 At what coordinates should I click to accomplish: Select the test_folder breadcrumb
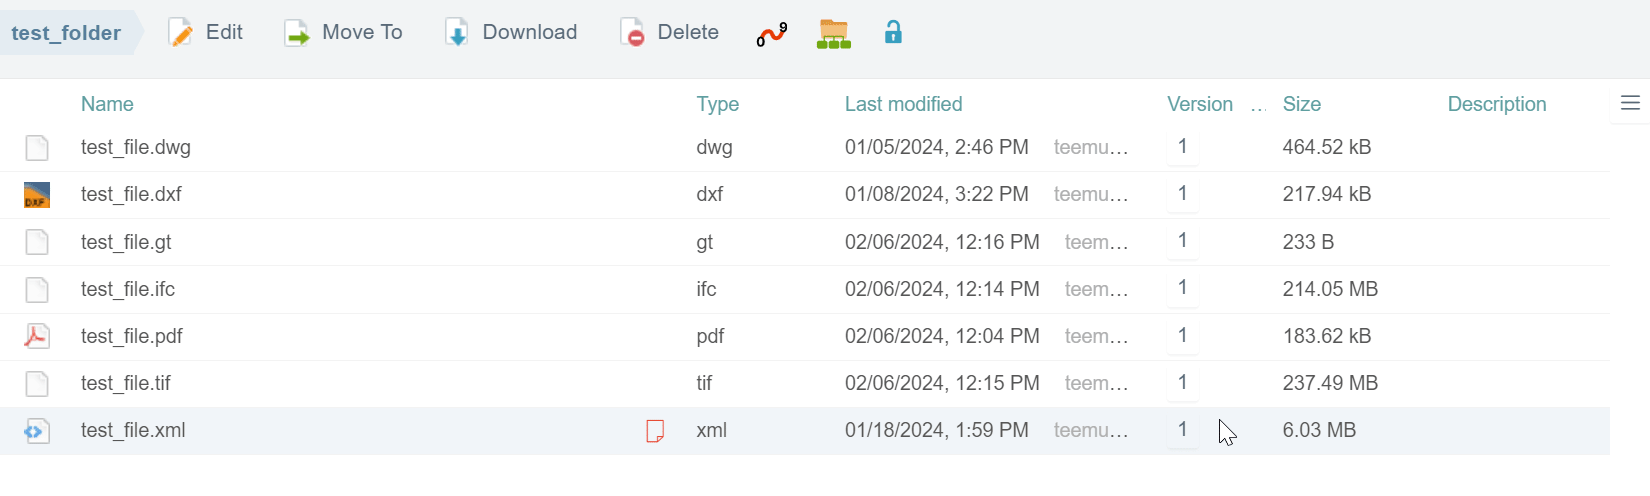(66, 33)
